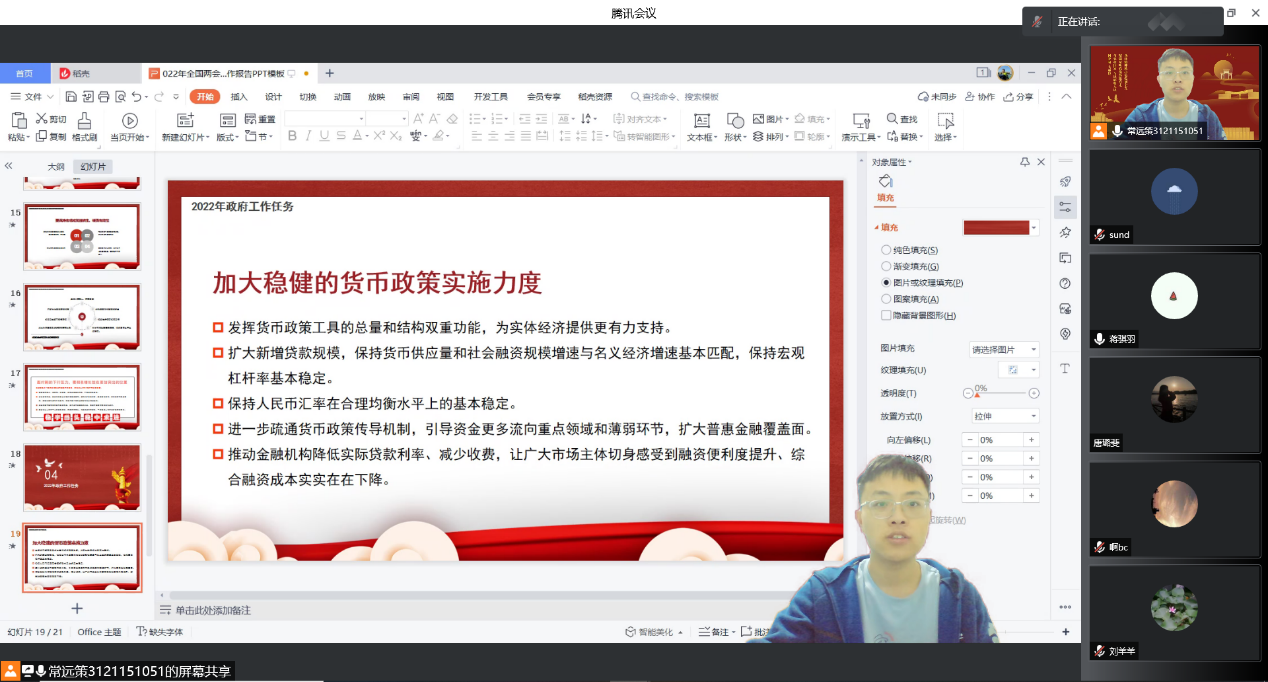Click the Print Preview icon
Image resolution: width=1268 pixels, height=682 pixels.
[120, 97]
